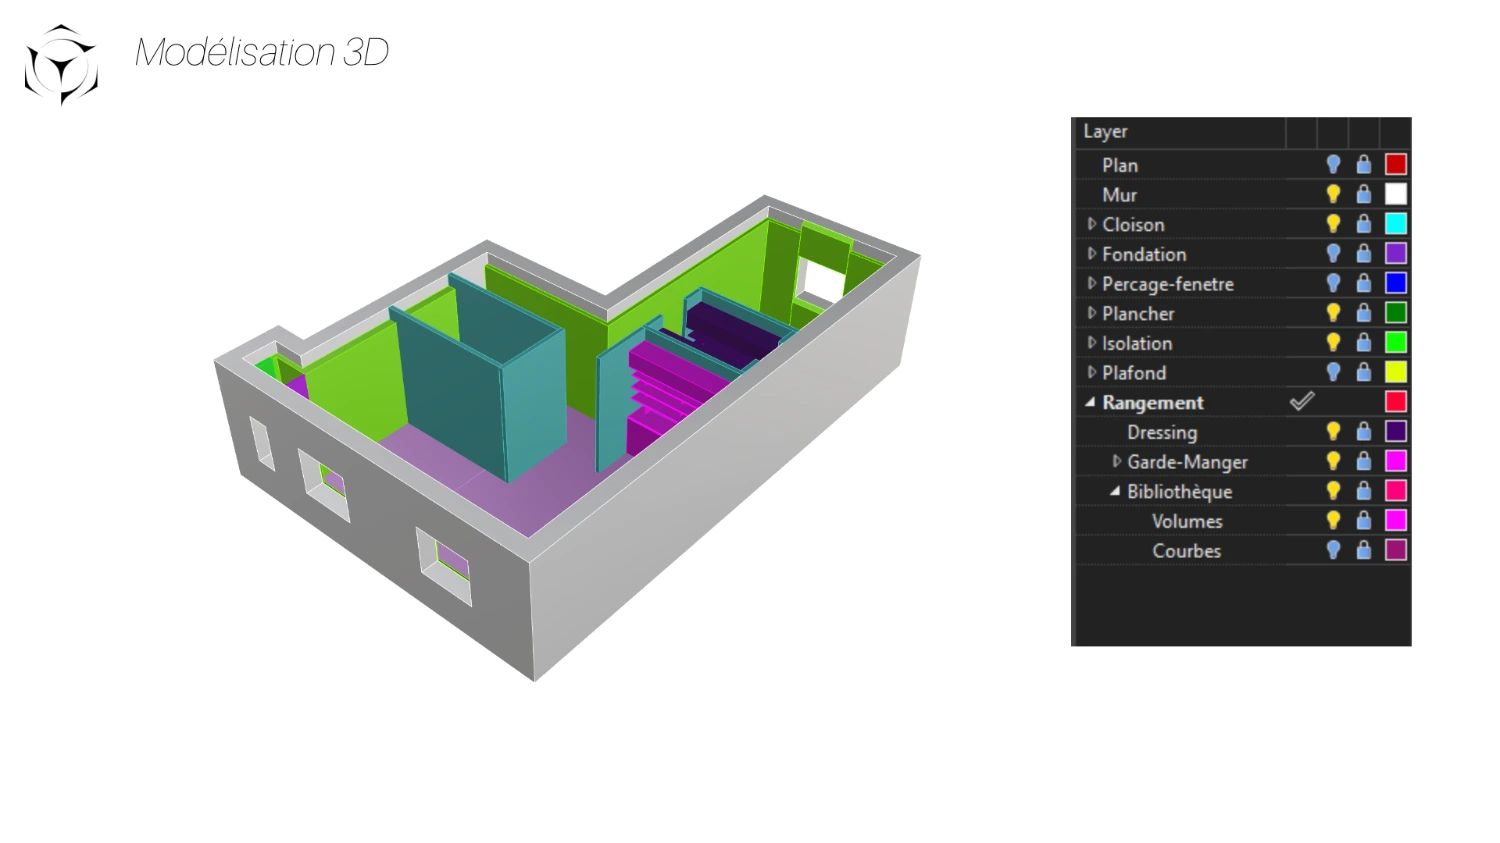The height and width of the screenshot is (843, 1500).
Task: Lock the Cloison layer
Action: pos(1363,224)
